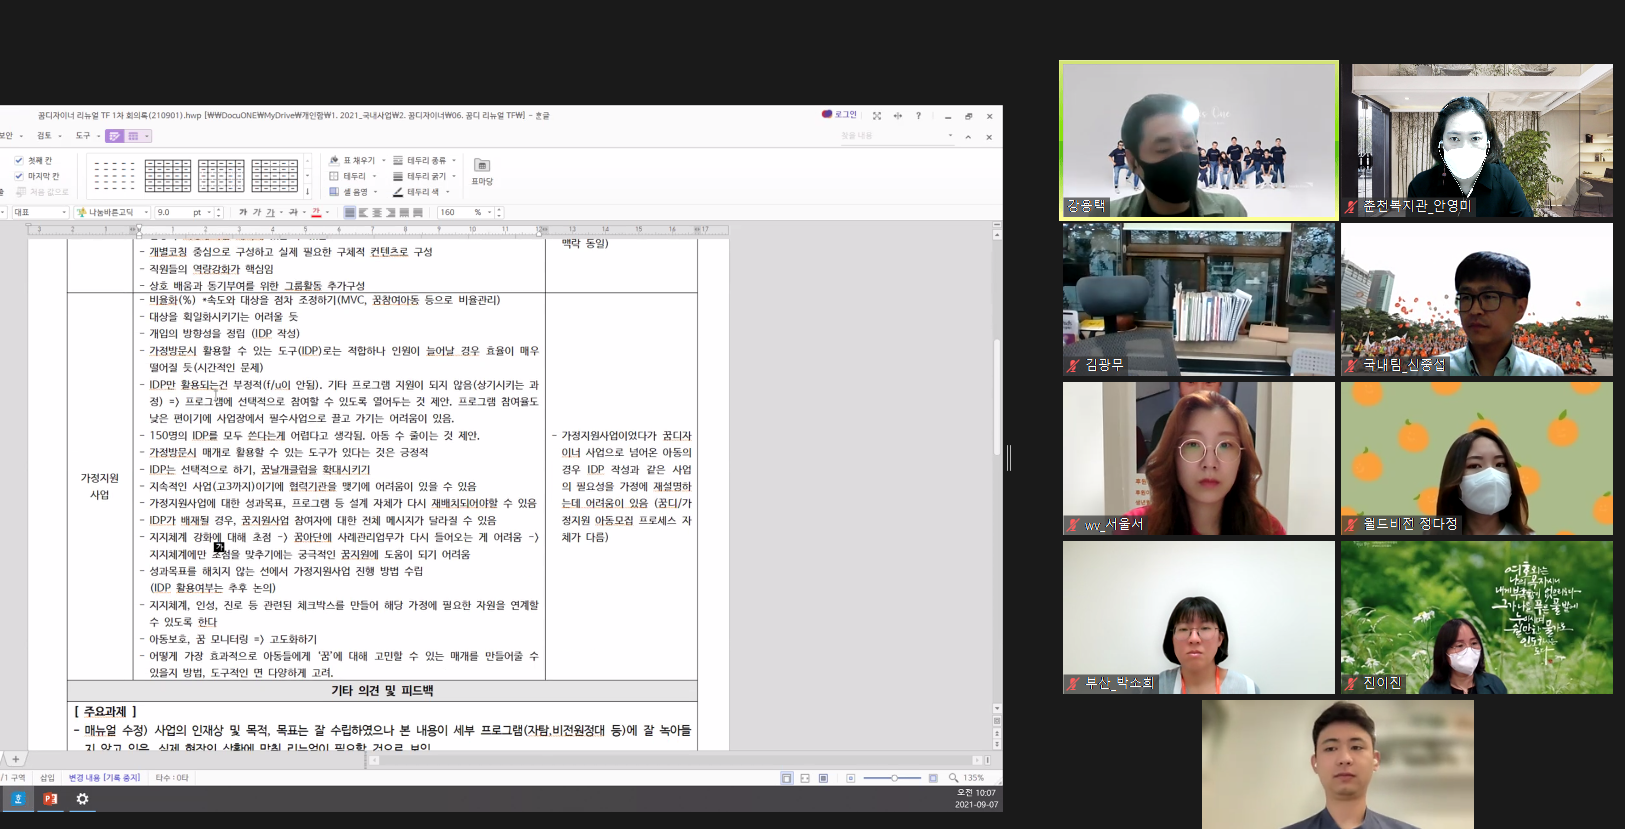Click the 로그인 login button
1625x829 pixels.
pos(840,115)
